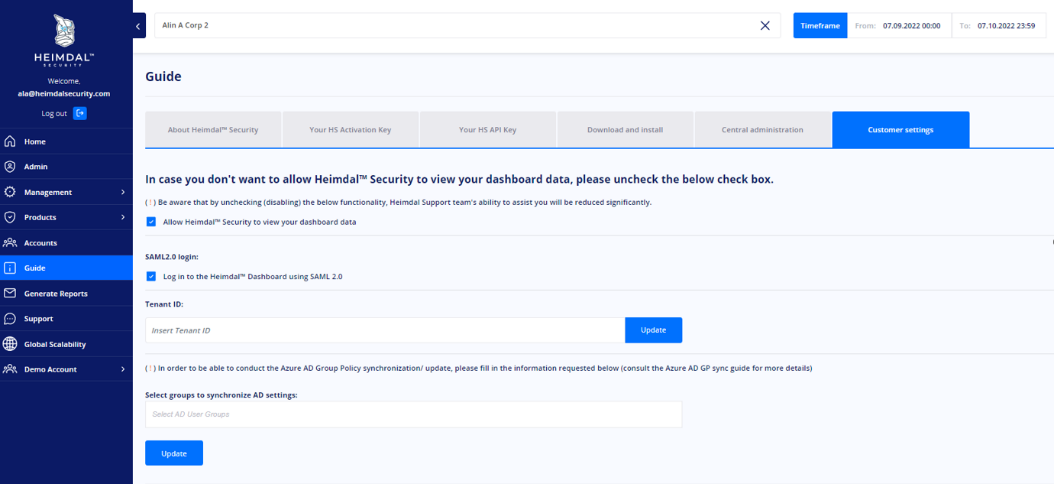Click the Admin user icon
Screen dimensions: 1054x484
[9, 167]
